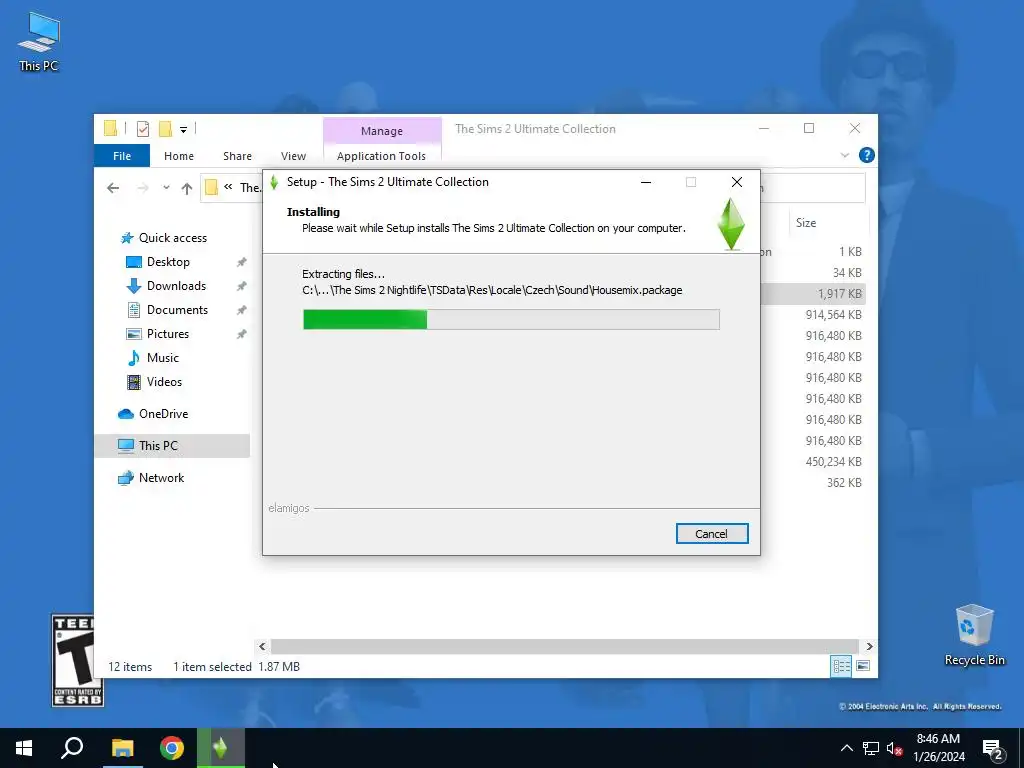Viewport: 1024px width, 768px height.
Task: Select Network in navigation pane
Action: click(x=161, y=477)
